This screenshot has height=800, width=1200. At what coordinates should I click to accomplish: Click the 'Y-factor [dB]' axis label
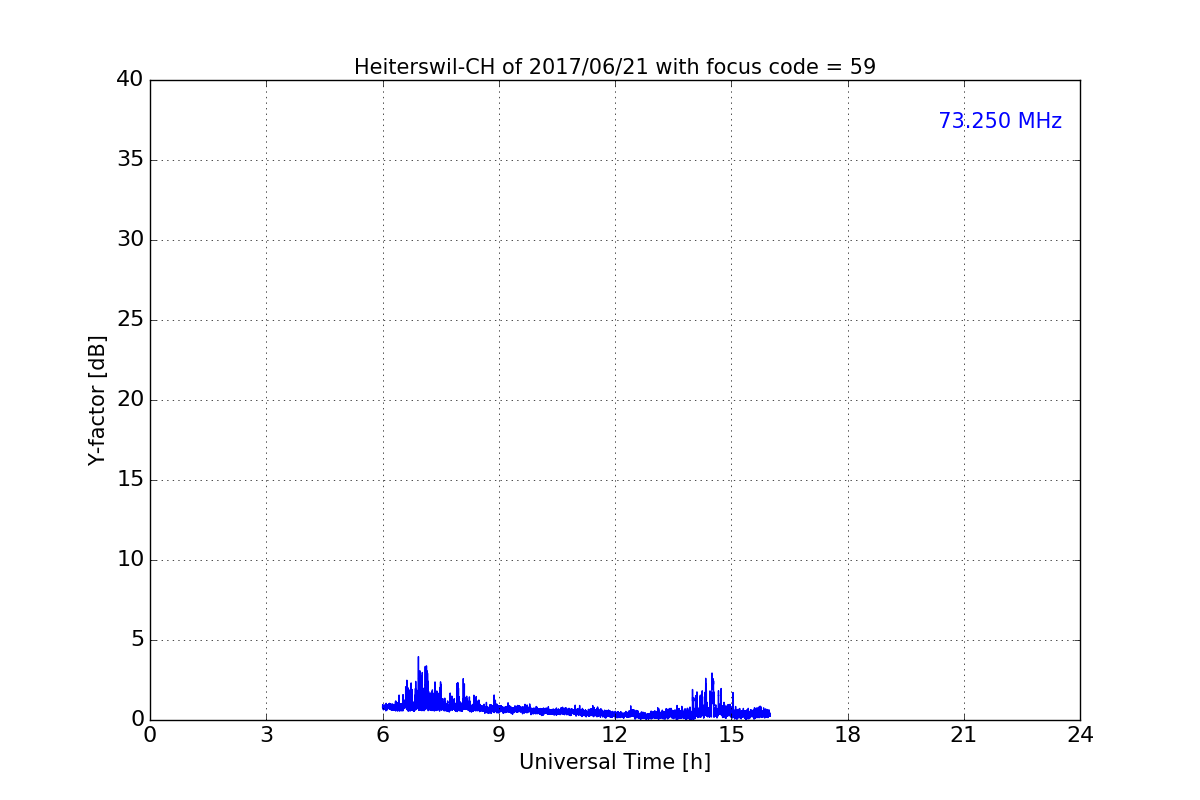pyautogui.click(x=97, y=400)
